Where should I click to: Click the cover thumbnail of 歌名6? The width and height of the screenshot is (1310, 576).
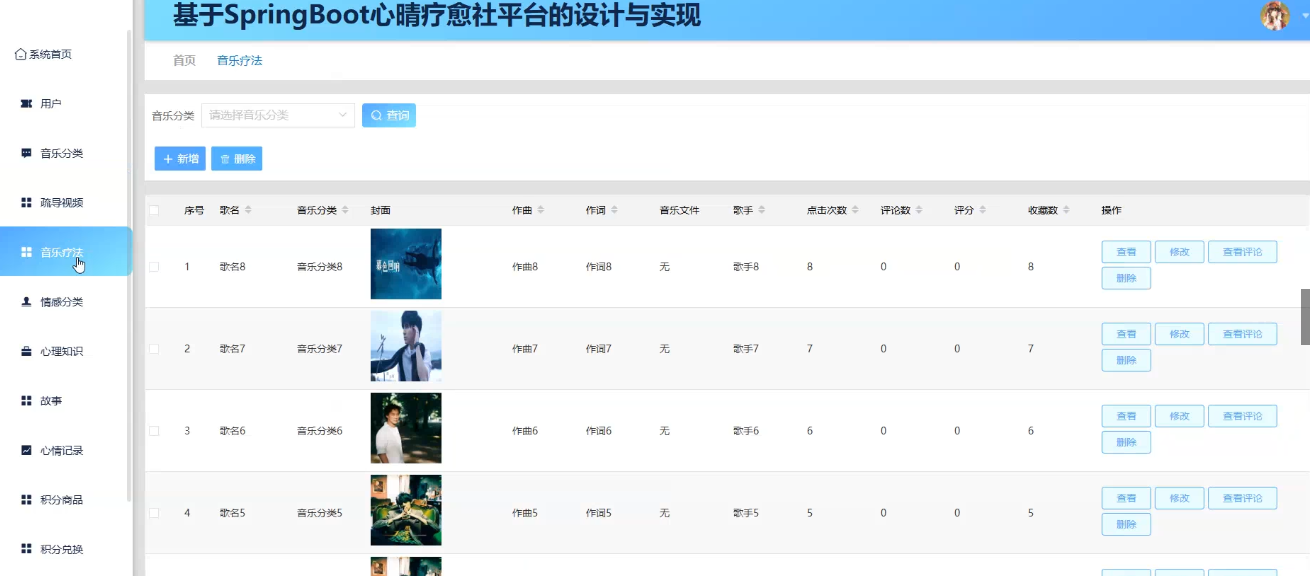coord(406,428)
